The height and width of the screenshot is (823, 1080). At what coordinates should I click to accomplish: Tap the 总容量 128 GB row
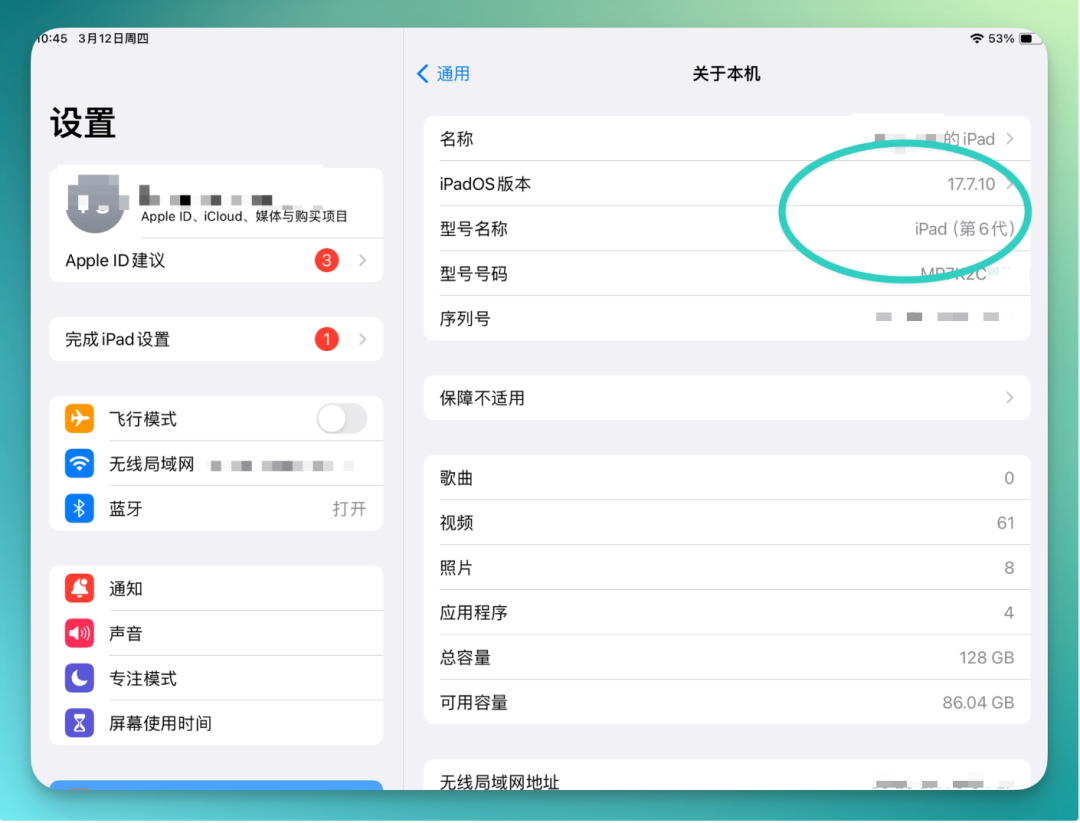727,658
